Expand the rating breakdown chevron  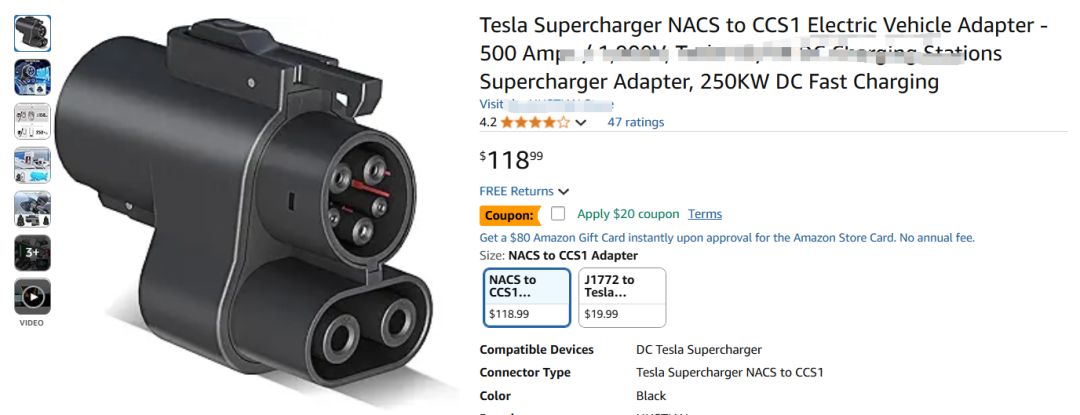point(581,123)
